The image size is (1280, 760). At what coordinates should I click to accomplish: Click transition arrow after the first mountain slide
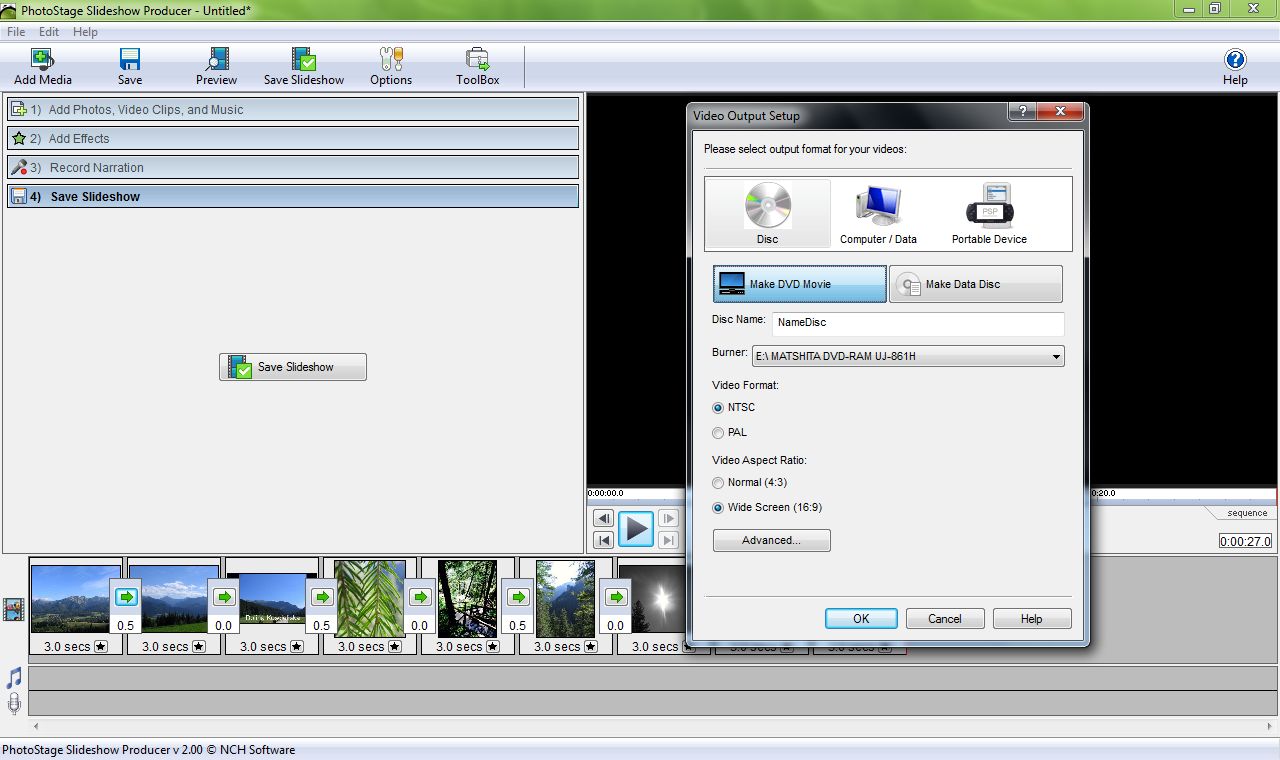[126, 597]
